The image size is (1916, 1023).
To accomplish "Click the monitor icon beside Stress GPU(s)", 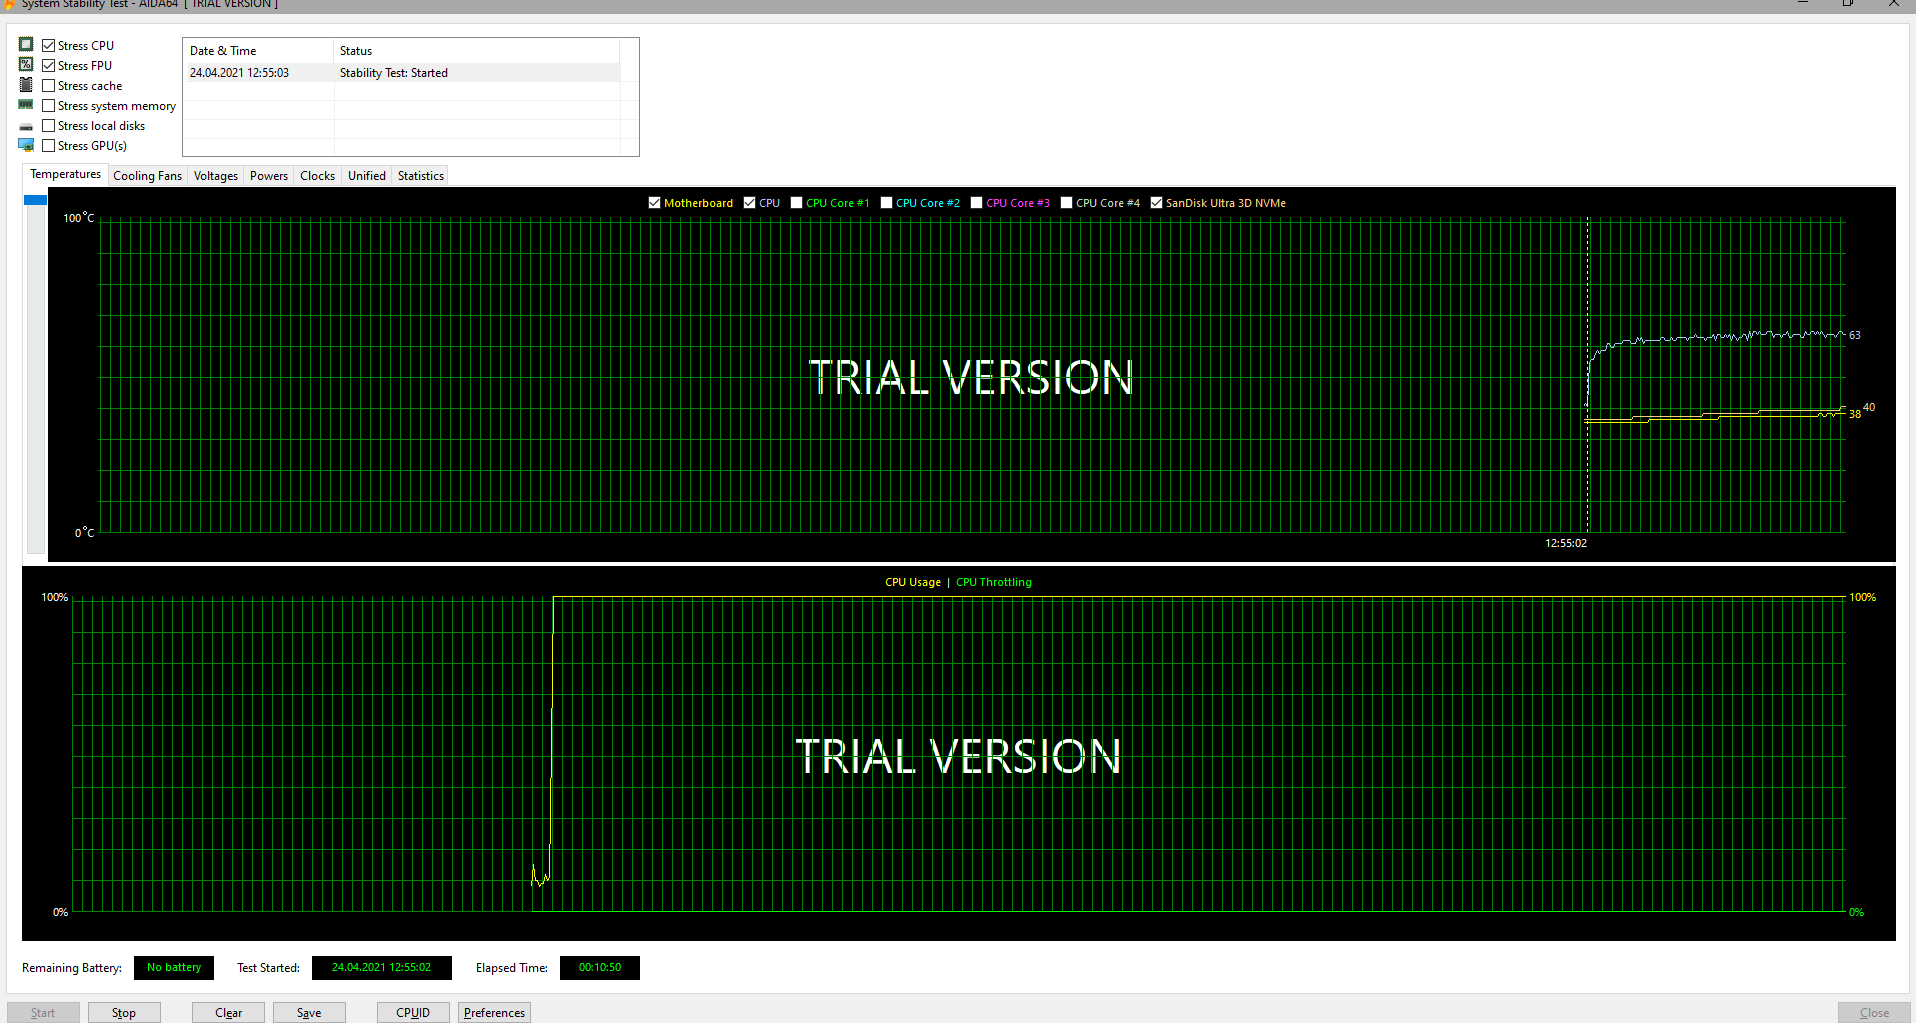I will click(26, 145).
